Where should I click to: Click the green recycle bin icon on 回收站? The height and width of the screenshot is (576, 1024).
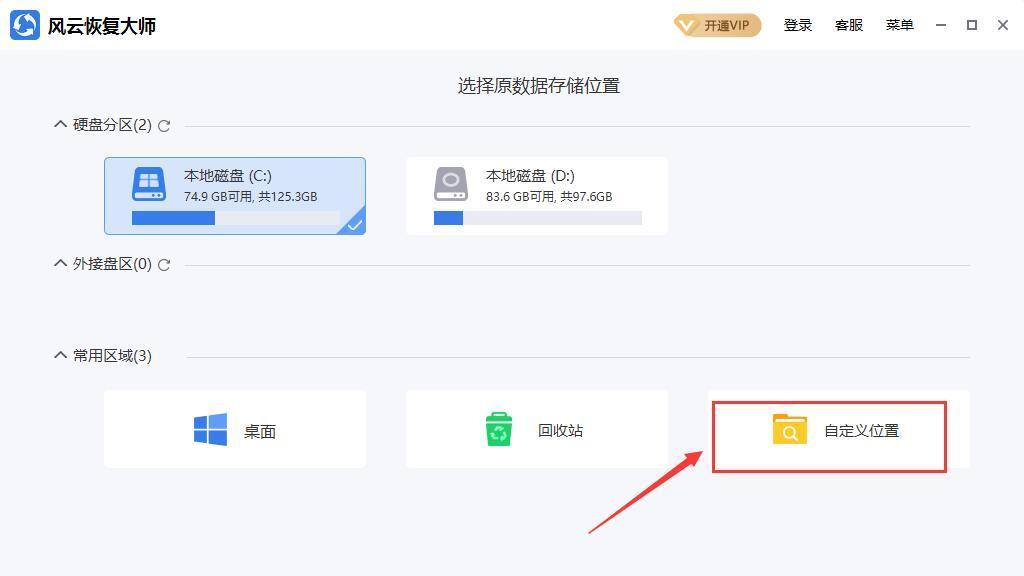coord(497,428)
